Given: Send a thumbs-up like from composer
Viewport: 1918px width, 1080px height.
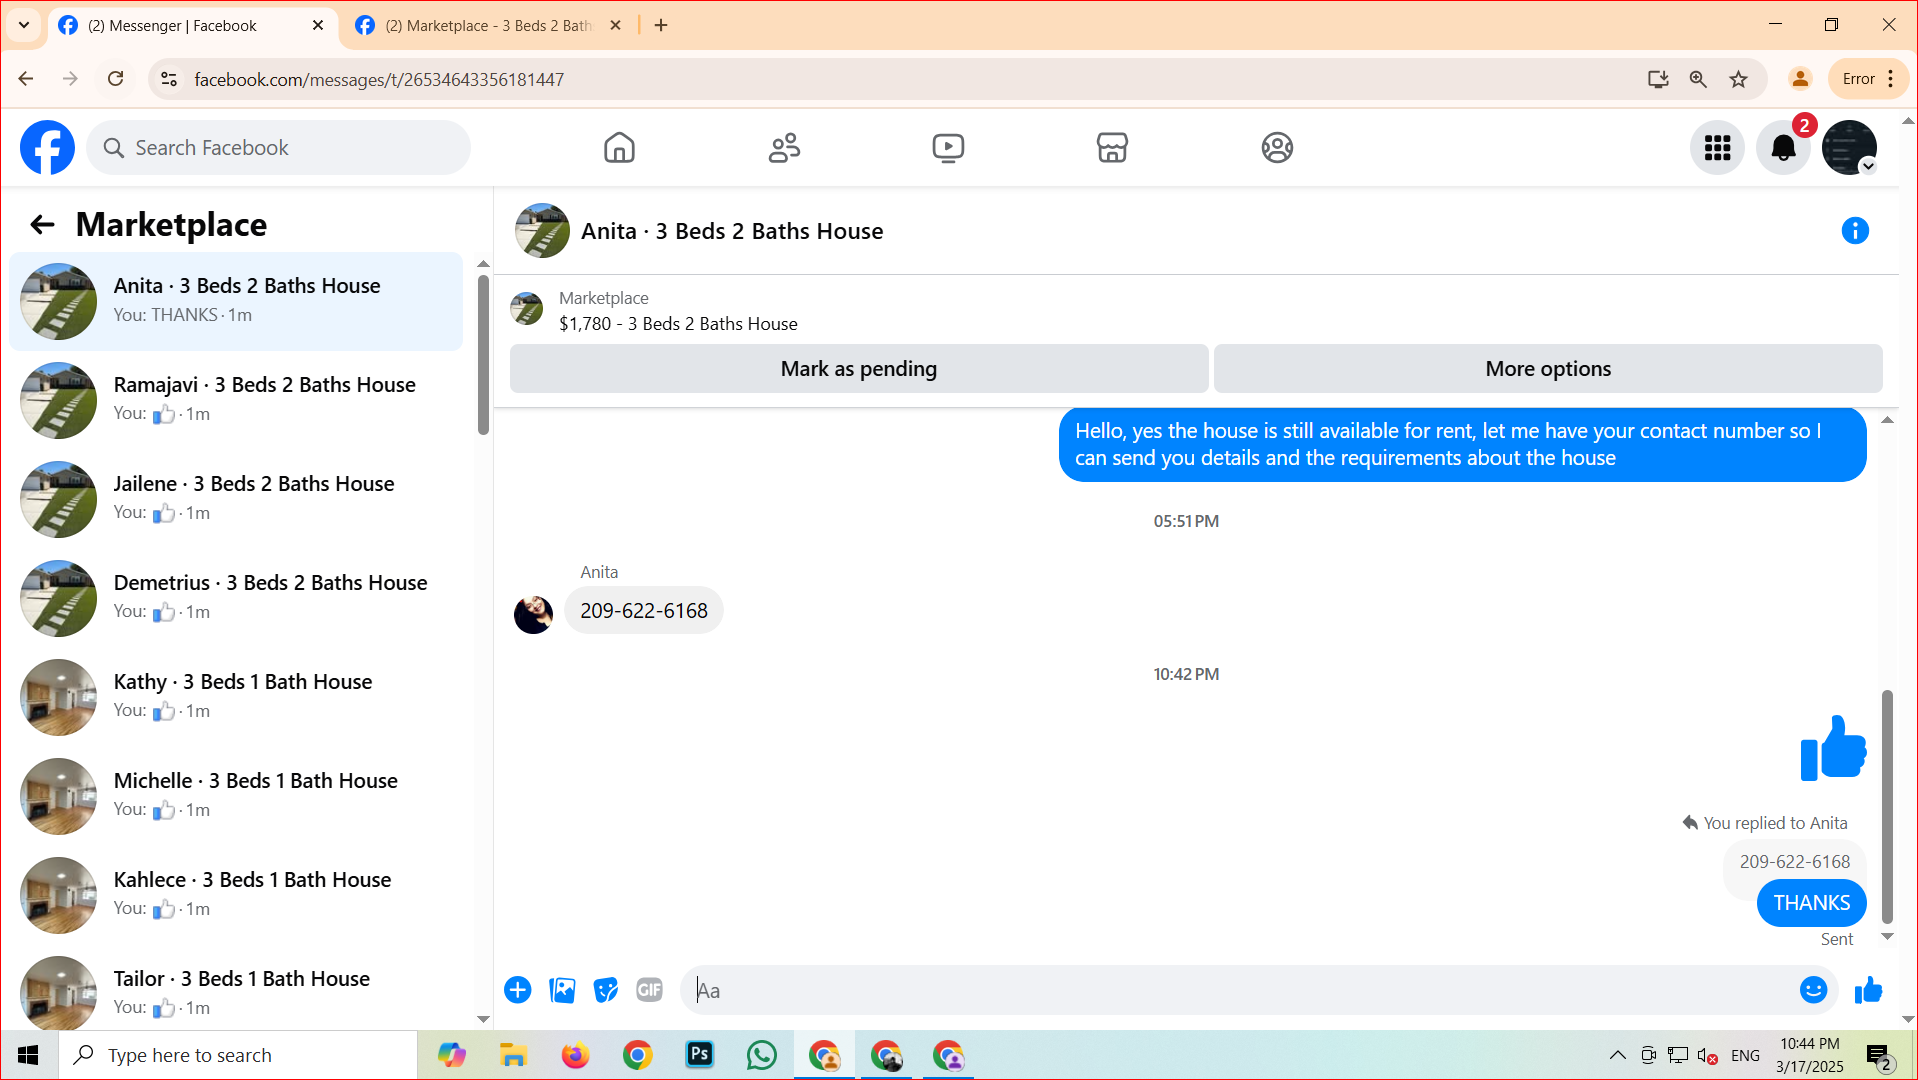Looking at the screenshot, I should [1868, 990].
